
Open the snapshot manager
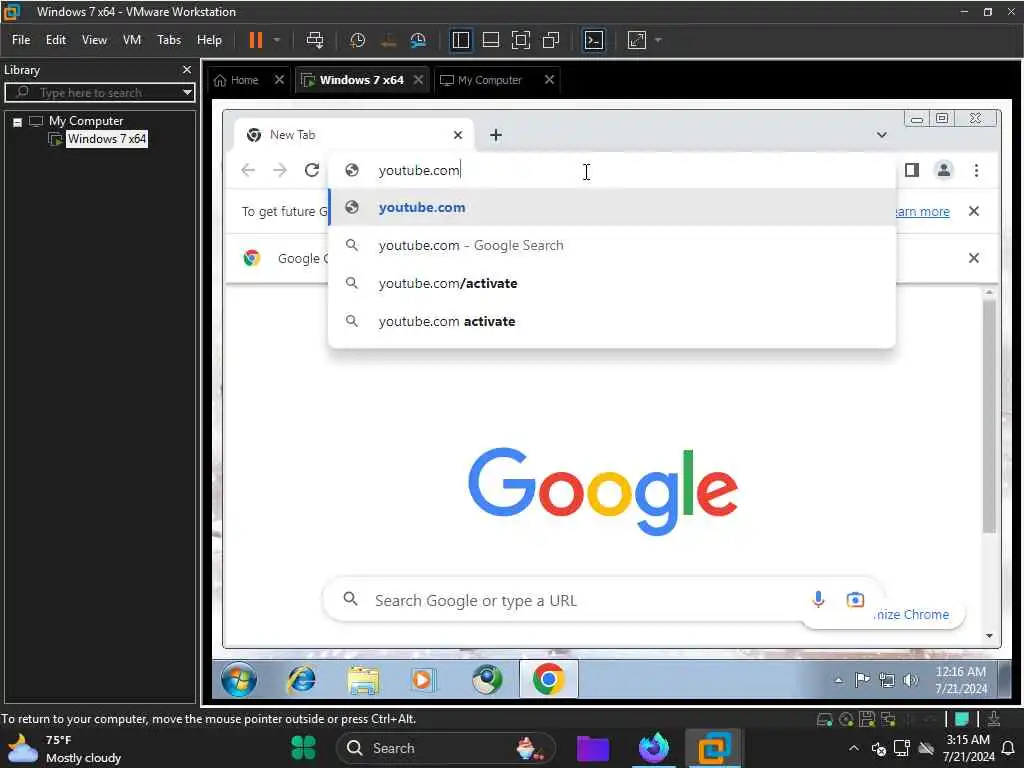click(418, 40)
